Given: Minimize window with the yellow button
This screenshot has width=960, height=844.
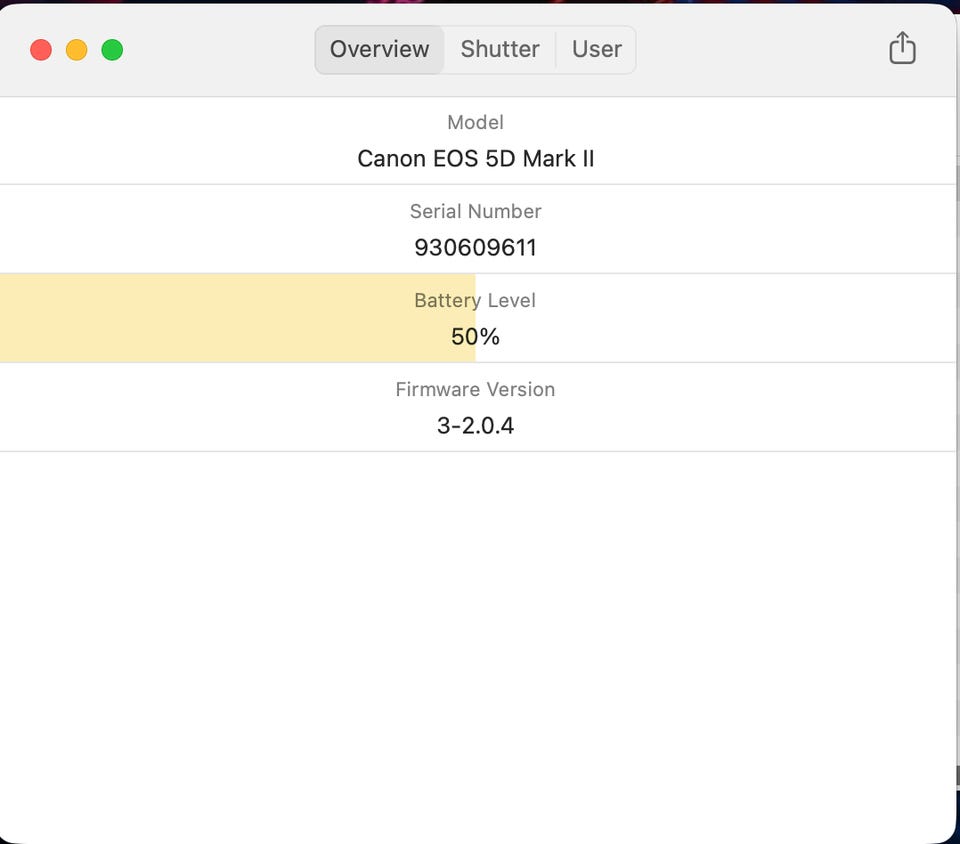Looking at the screenshot, I should (x=77, y=50).
